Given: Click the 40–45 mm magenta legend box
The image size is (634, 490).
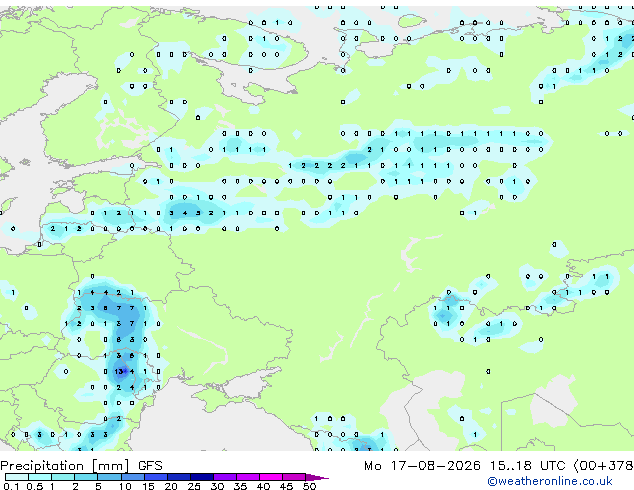Looking at the screenshot, I should [x=271, y=477].
